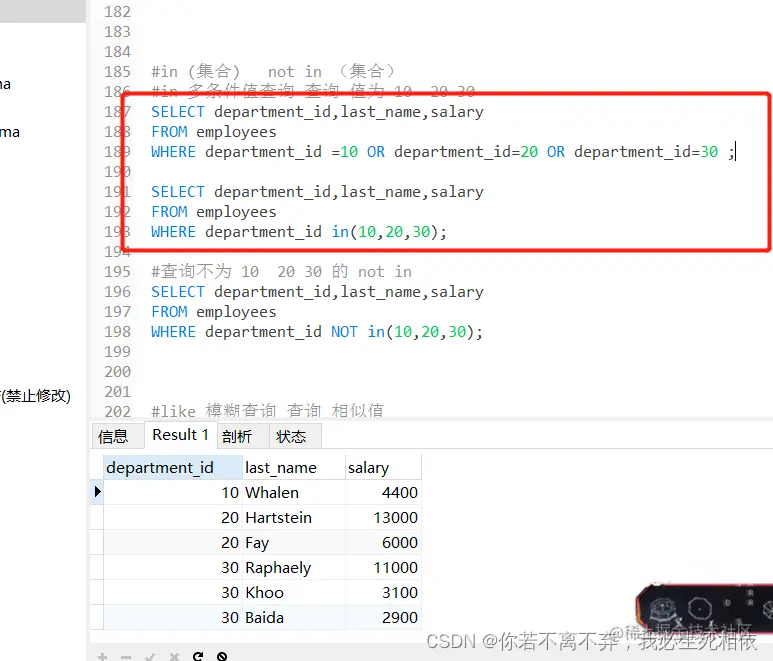Click the NOT keyword on line 198
Viewport: 773px width, 661px height.
(344, 332)
